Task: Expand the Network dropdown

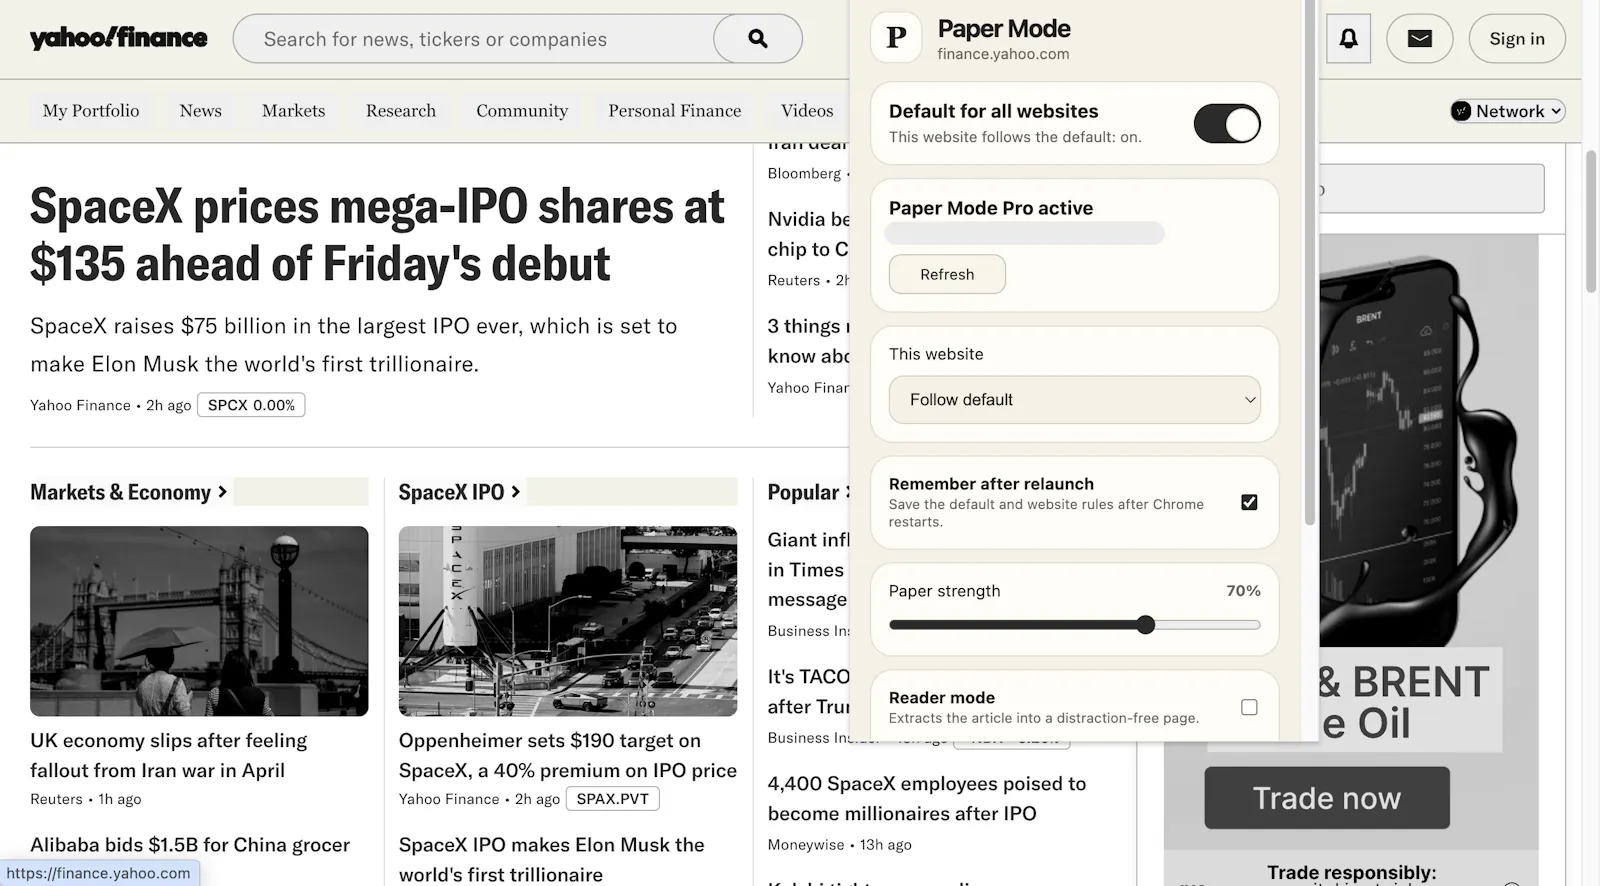Action: click(1508, 111)
